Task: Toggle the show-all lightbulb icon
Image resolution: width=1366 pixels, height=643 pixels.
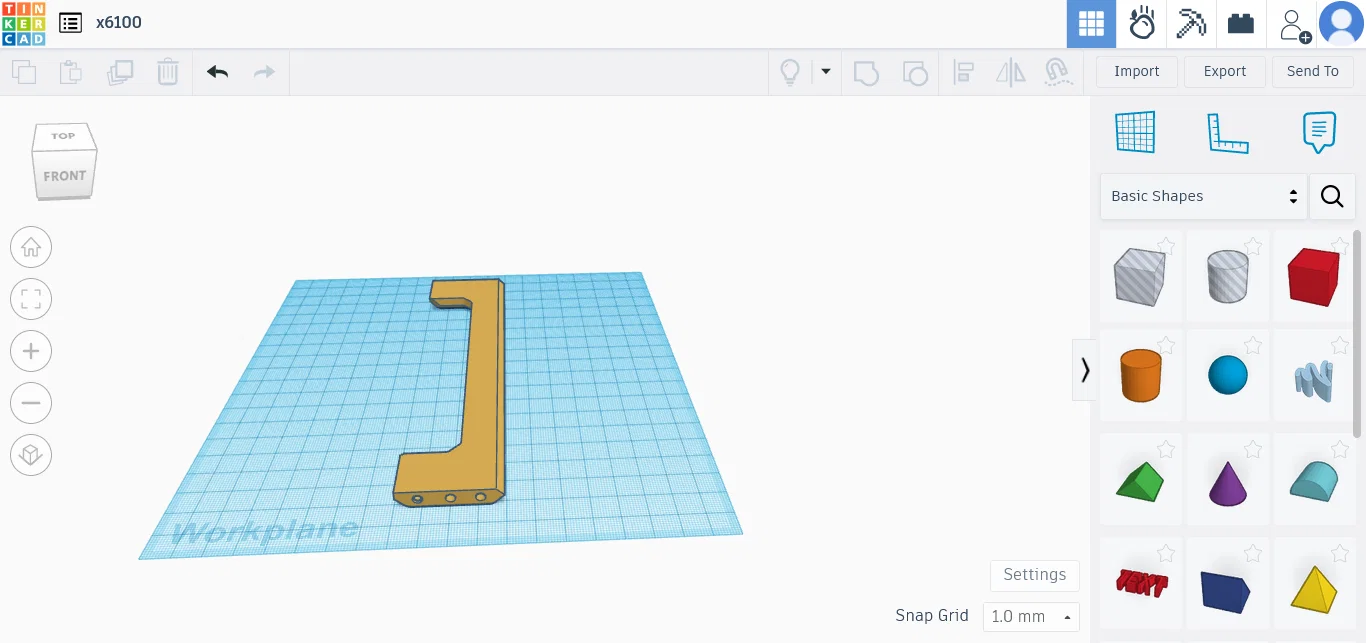Action: 790,72
